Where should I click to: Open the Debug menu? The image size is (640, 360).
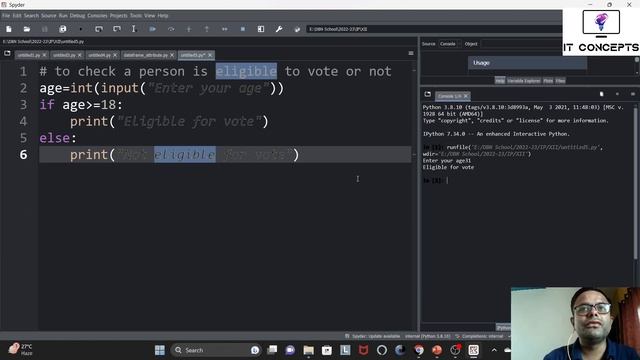click(77, 16)
